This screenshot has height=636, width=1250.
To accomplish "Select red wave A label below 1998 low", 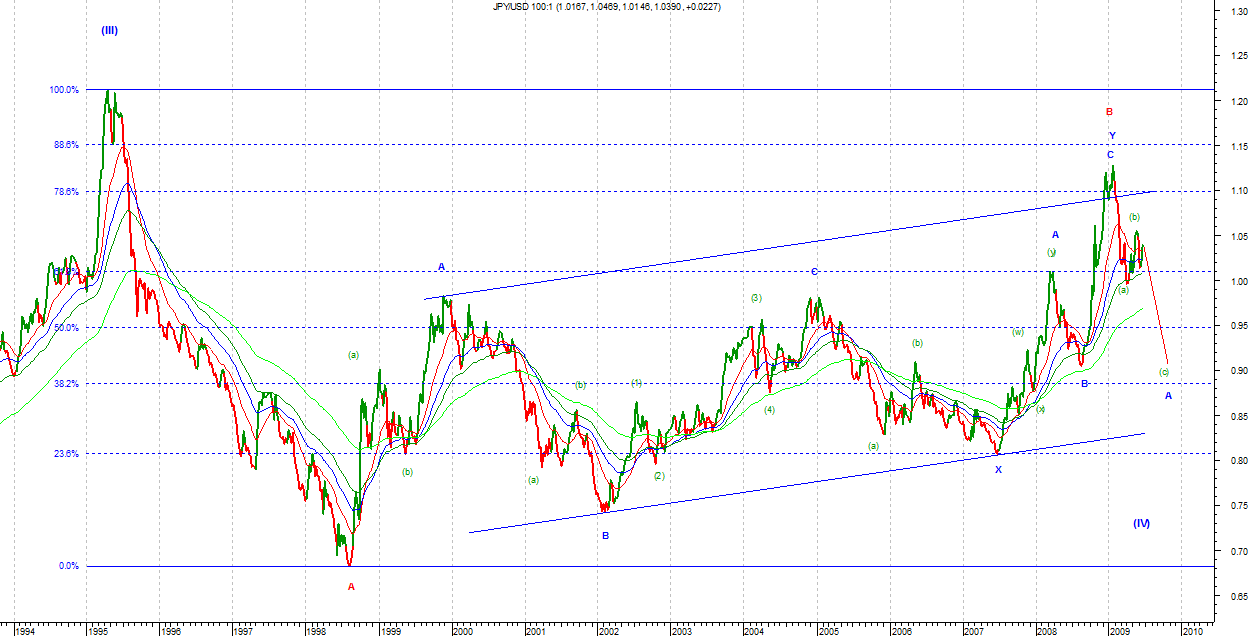I will point(351,587).
